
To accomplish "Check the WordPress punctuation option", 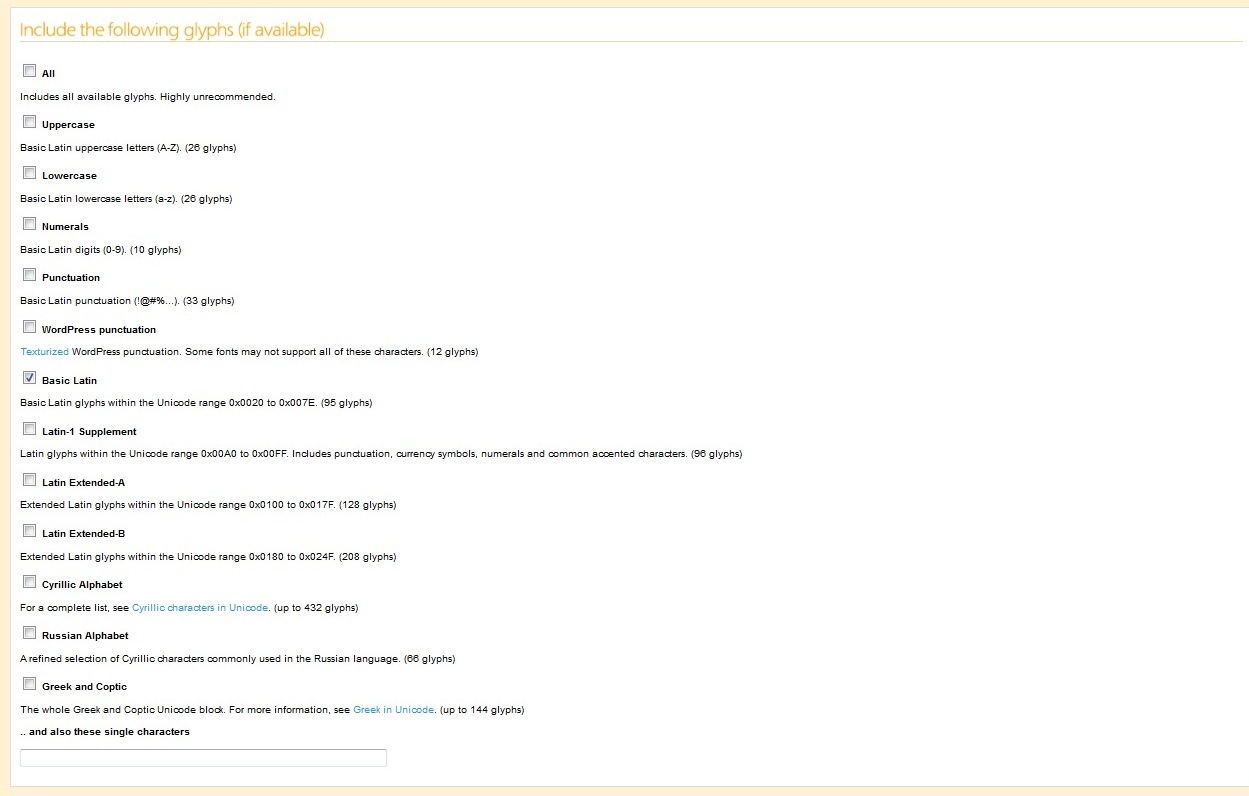I will pyautogui.click(x=29, y=327).
